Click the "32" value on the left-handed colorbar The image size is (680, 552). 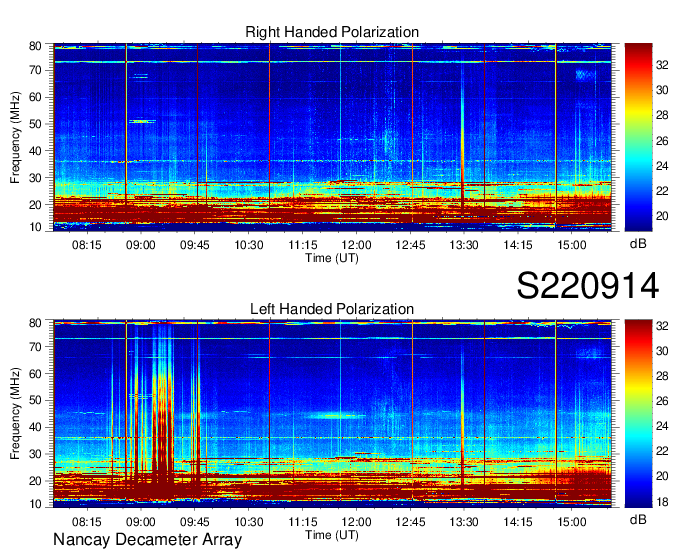point(662,326)
